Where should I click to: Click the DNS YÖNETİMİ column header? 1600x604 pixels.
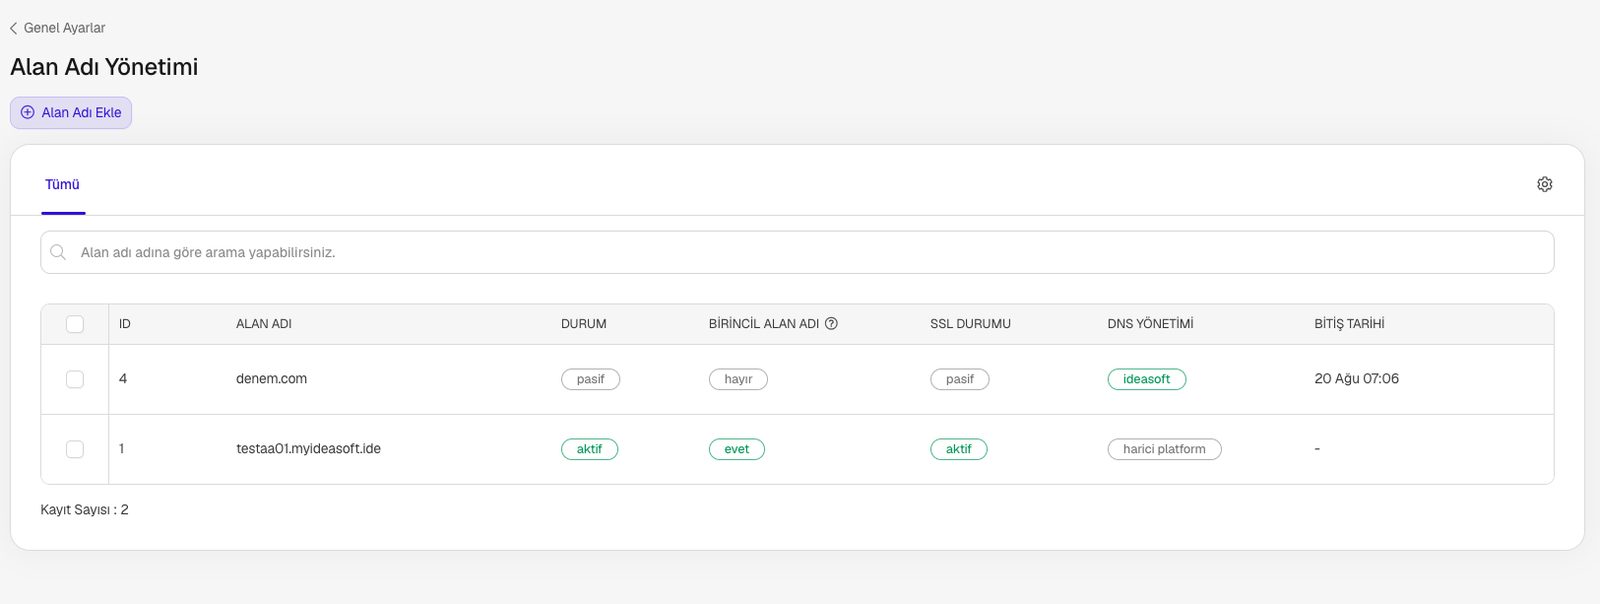(x=1150, y=324)
